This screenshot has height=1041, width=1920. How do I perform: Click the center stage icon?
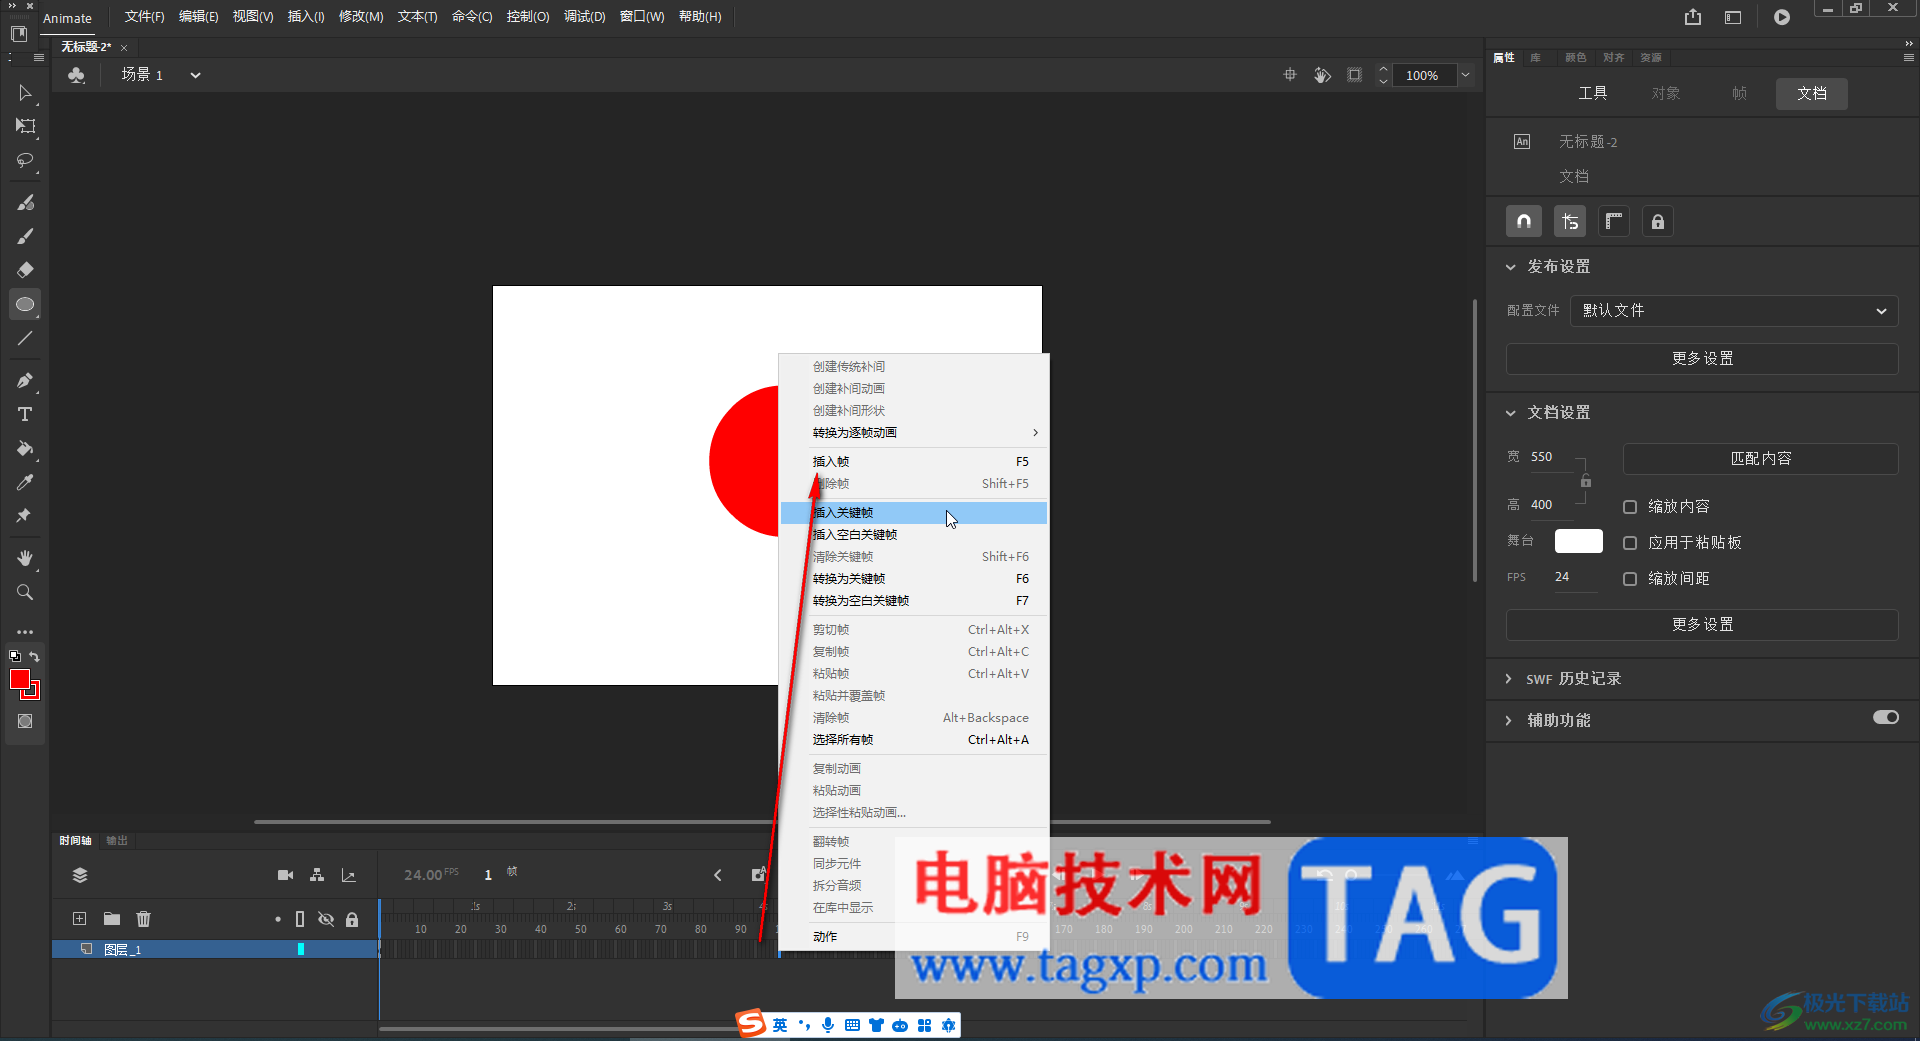(1290, 75)
